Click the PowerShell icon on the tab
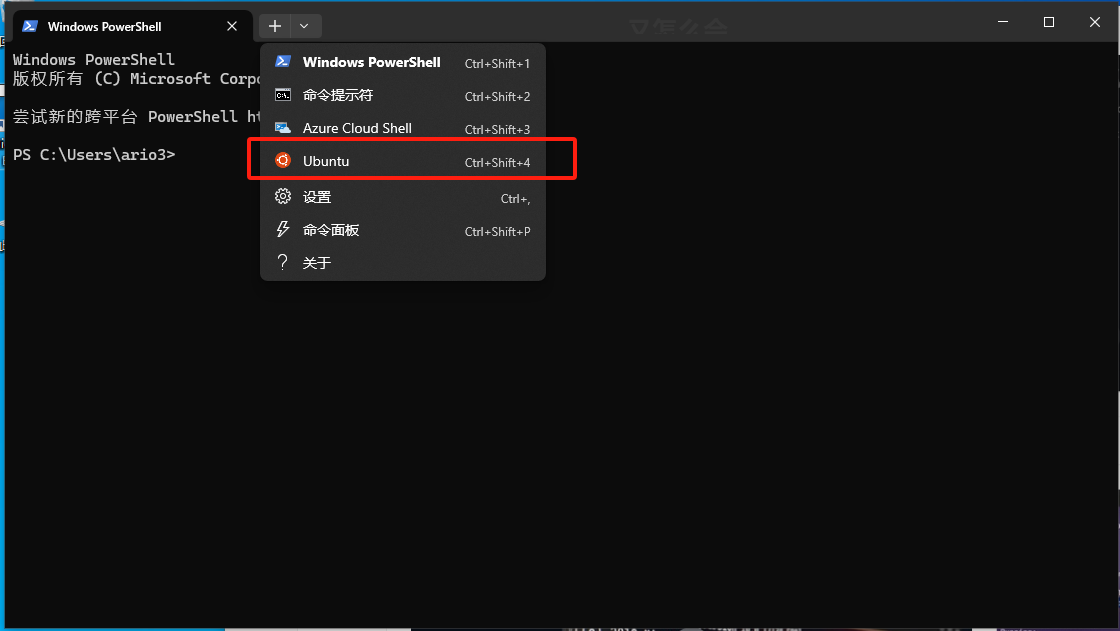The width and height of the screenshot is (1120, 631). click(30, 26)
